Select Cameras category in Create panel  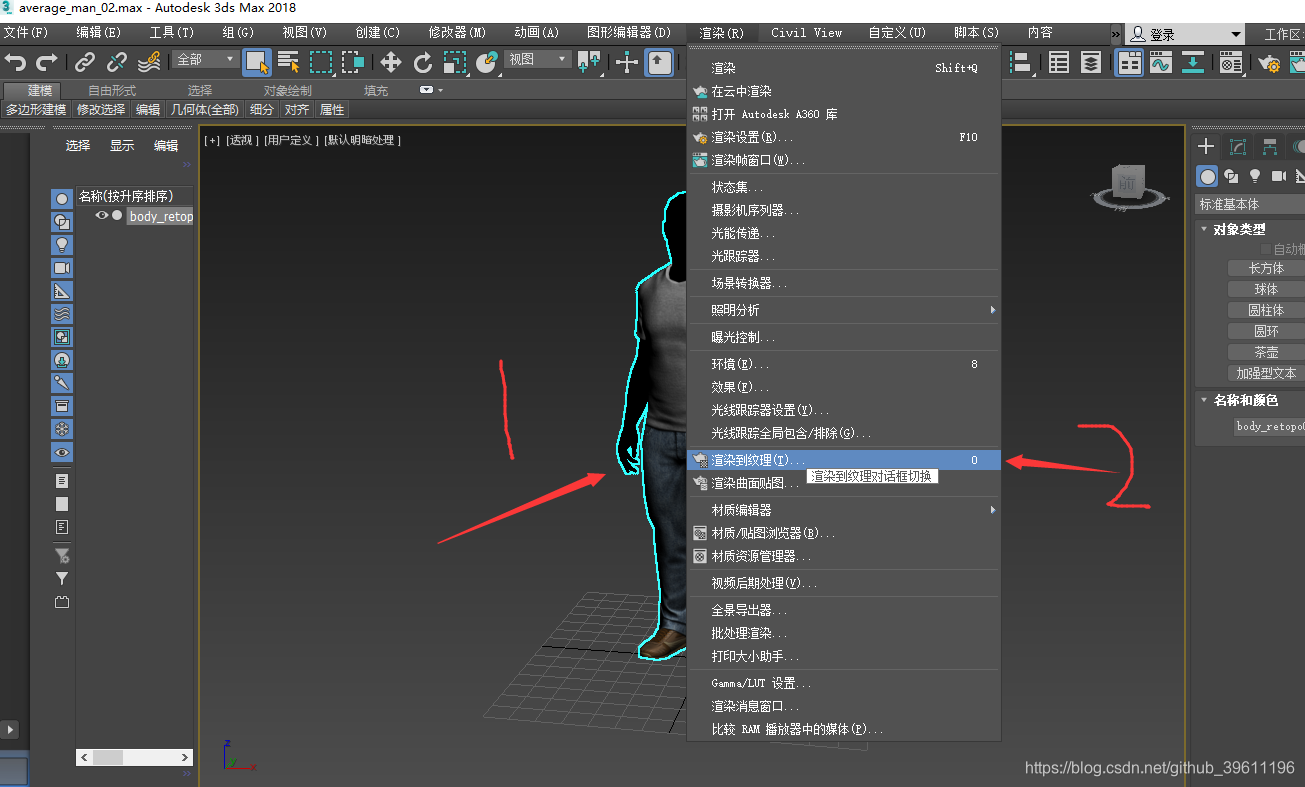(x=1278, y=176)
